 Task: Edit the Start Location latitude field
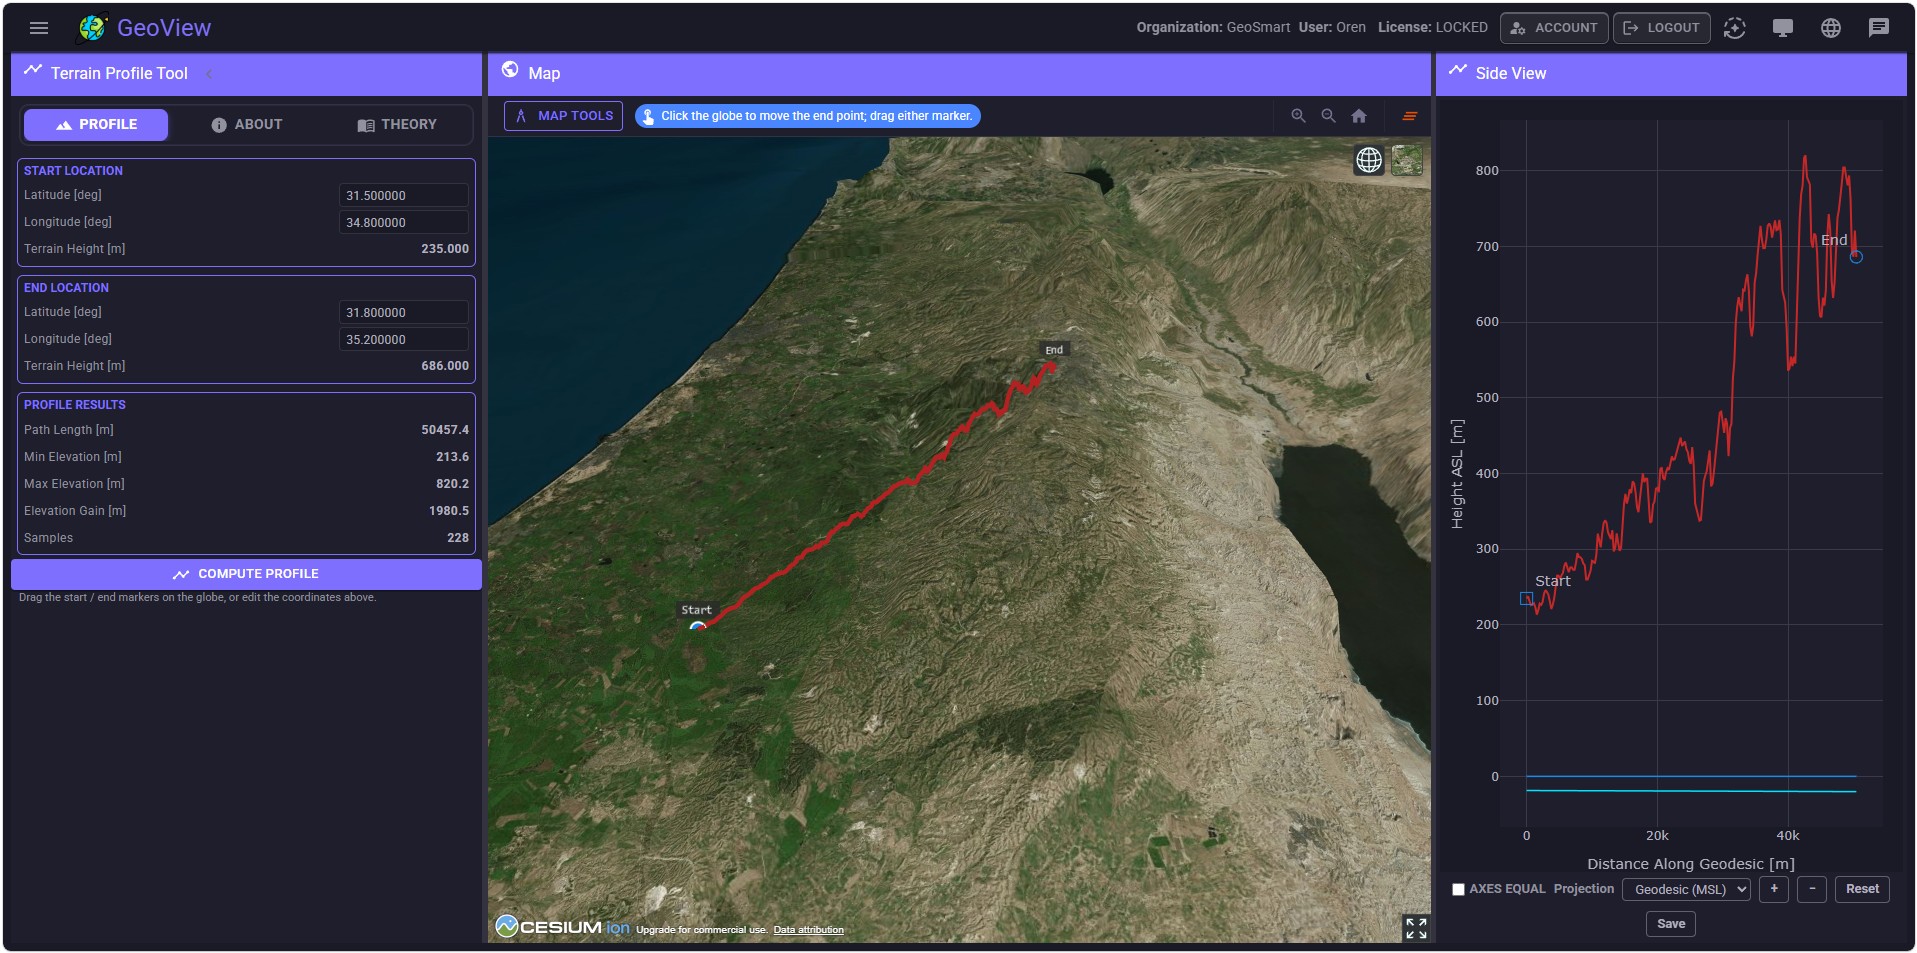(404, 196)
